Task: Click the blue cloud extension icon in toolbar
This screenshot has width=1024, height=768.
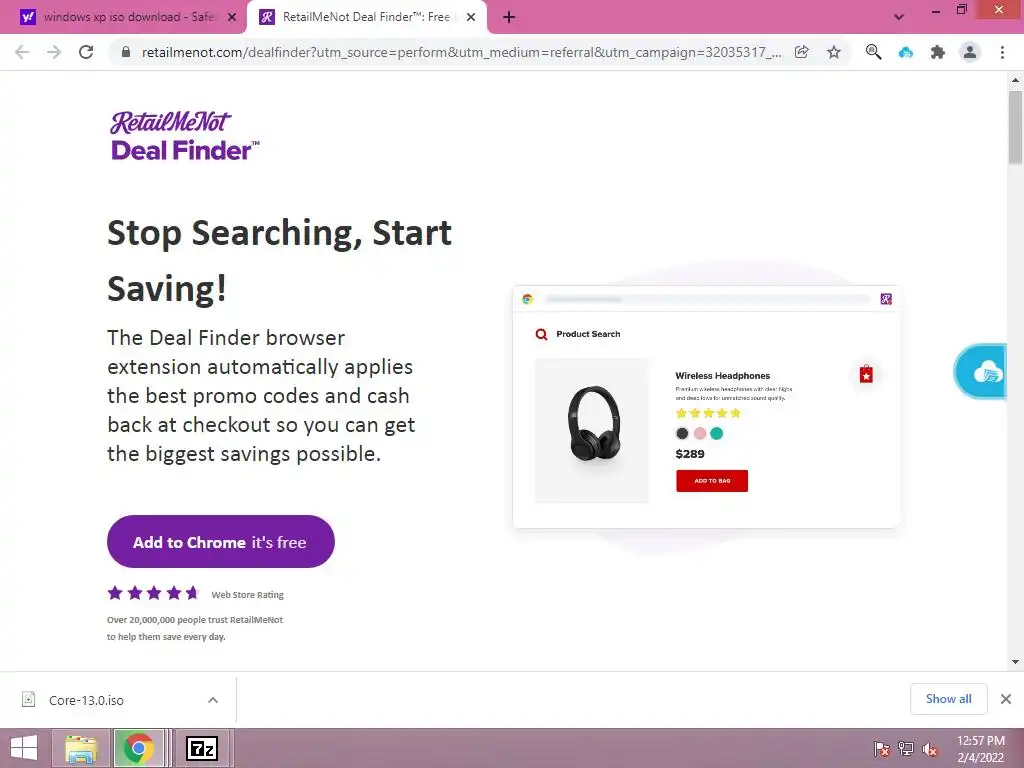Action: pos(906,52)
